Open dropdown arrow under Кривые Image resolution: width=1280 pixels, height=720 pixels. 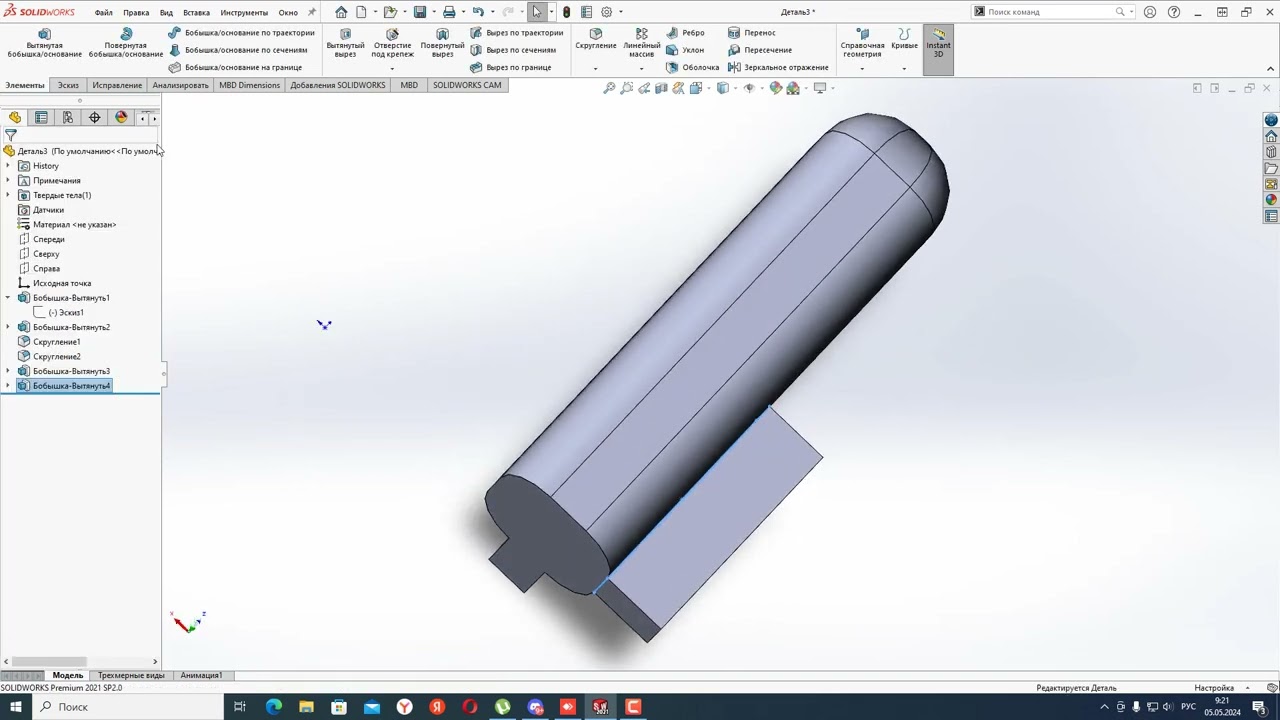(x=904, y=68)
